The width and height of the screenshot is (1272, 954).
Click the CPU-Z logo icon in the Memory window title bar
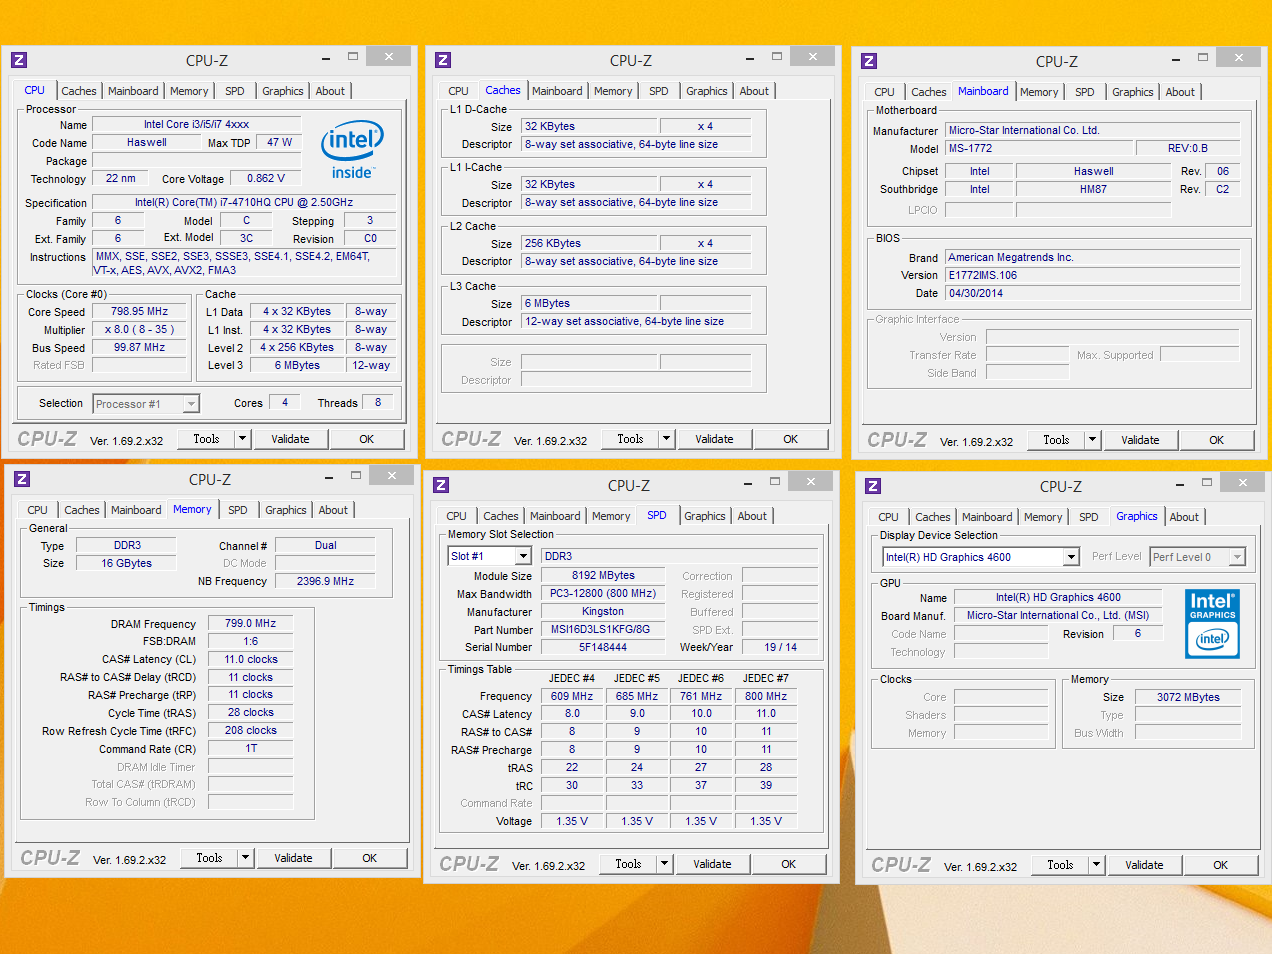[22, 479]
